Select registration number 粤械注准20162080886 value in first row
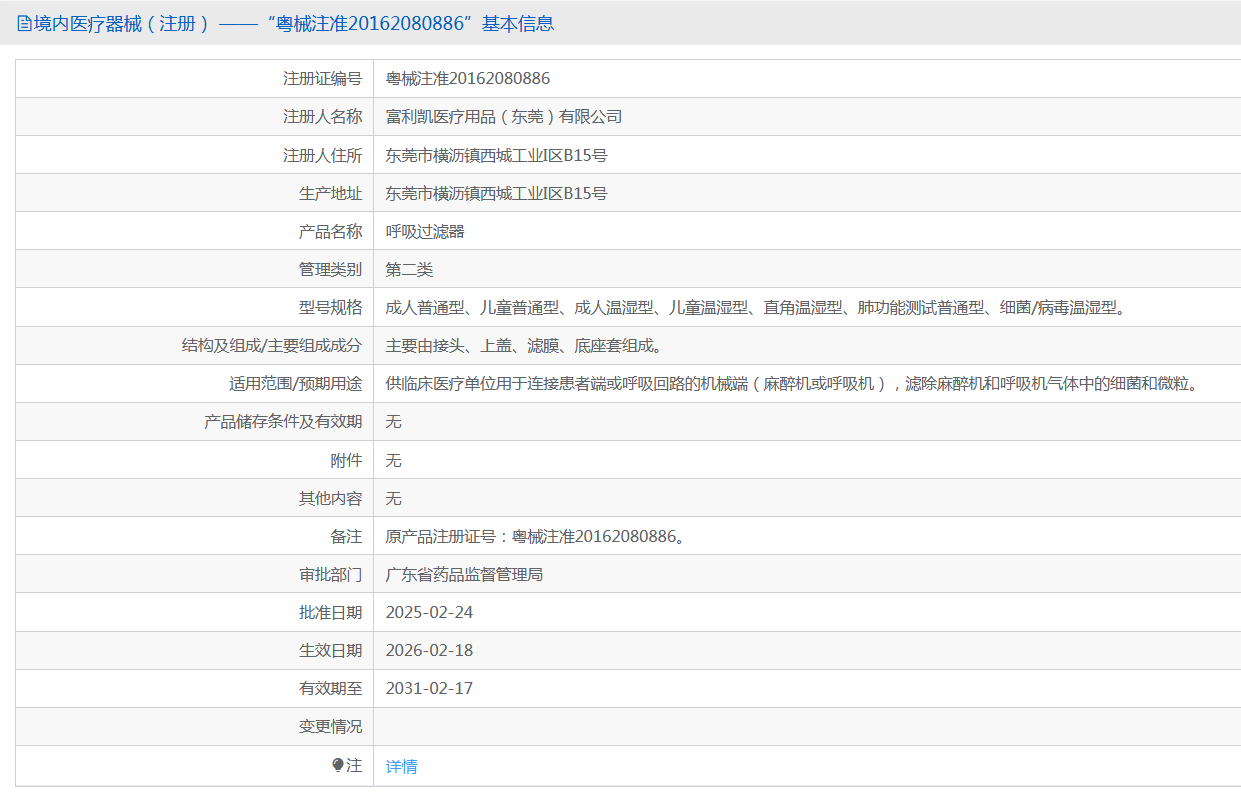The image size is (1241, 793). [468, 78]
